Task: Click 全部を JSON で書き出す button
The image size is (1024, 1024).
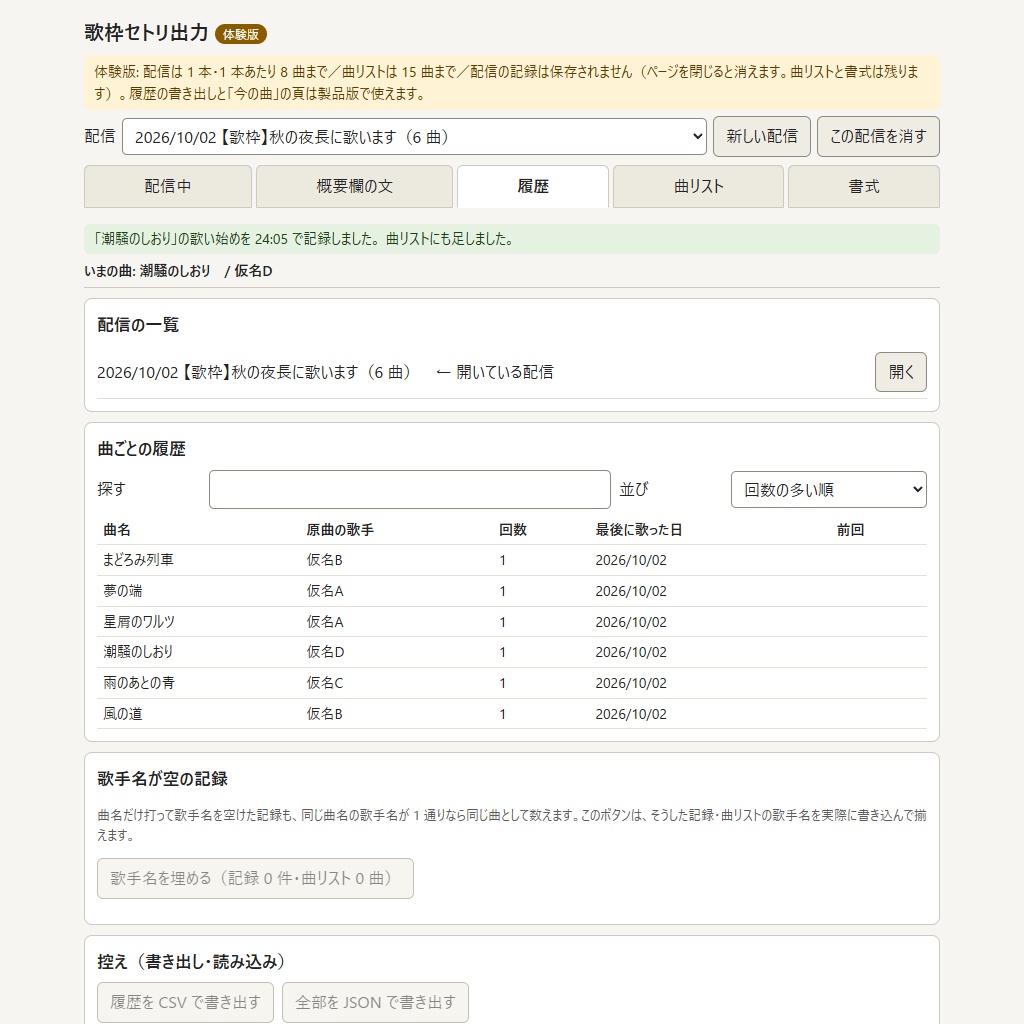Action: pyautogui.click(x=376, y=1002)
